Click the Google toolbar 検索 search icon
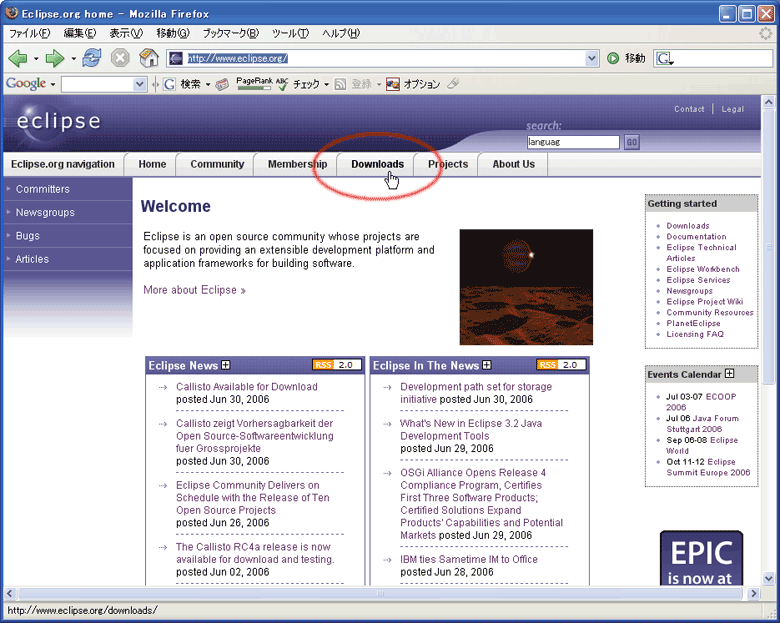 coord(169,84)
